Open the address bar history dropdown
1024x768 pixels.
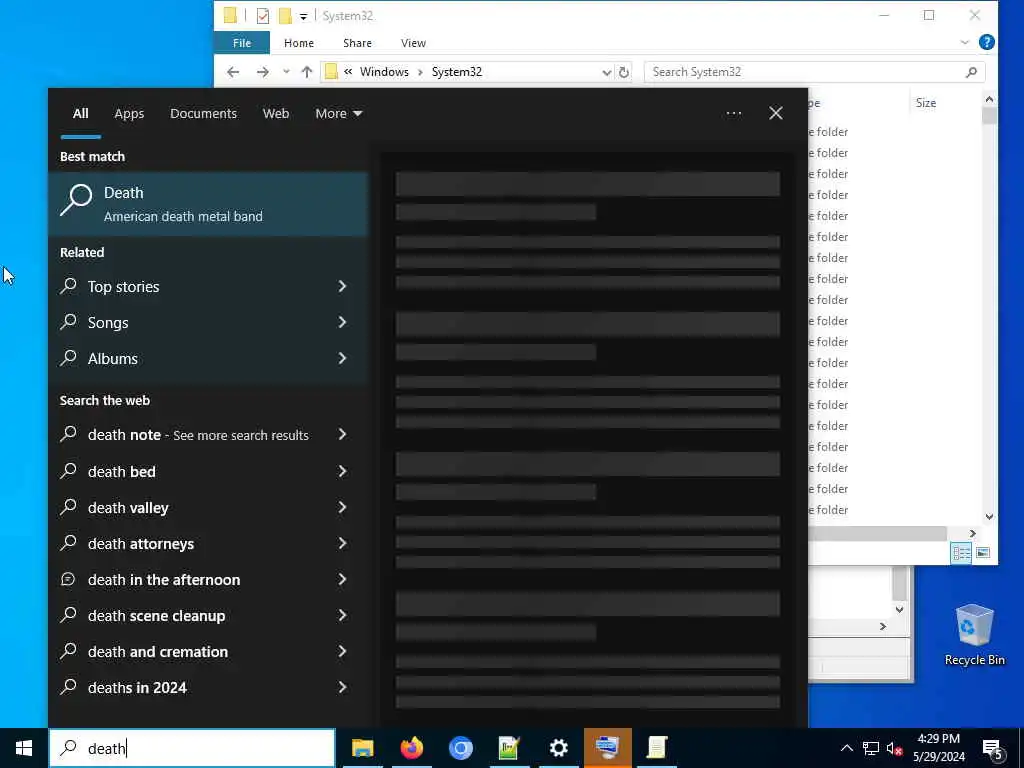[x=607, y=72]
